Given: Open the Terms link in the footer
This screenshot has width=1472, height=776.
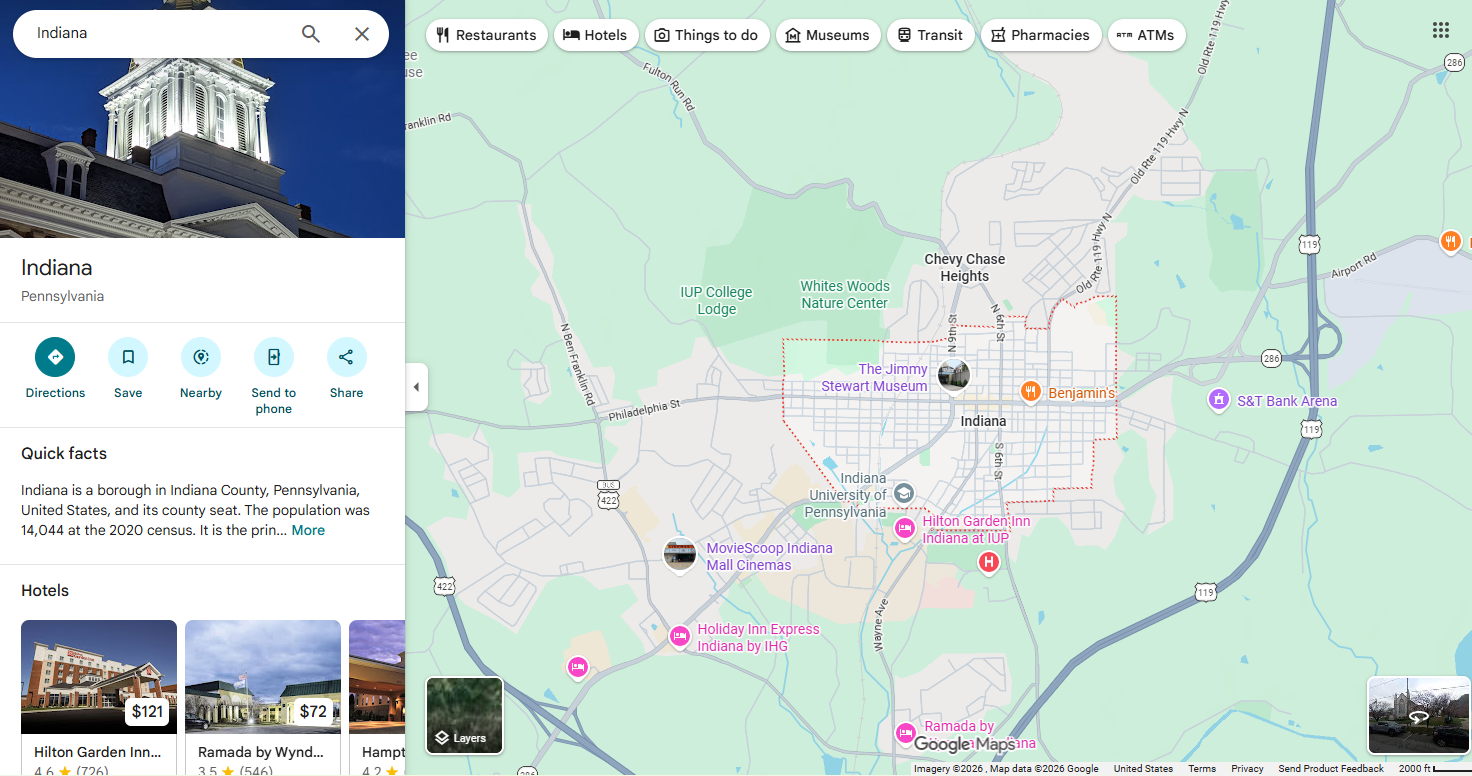Looking at the screenshot, I should 1202,769.
